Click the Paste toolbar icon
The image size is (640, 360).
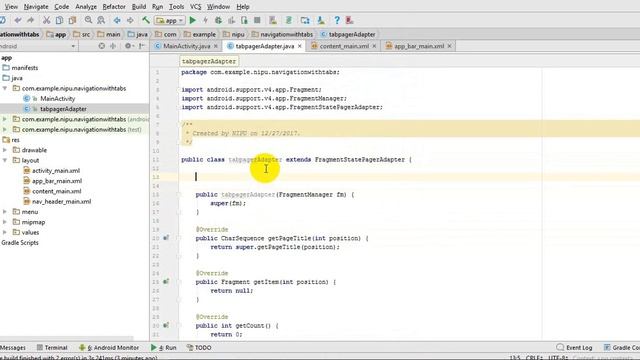pos(72,20)
